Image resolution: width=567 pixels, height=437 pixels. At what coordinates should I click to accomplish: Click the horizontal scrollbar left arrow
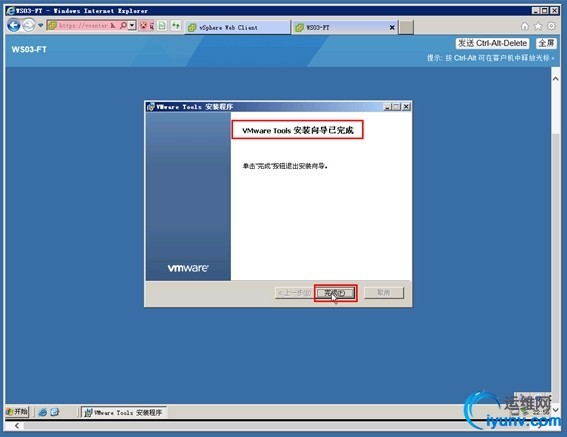17,426
